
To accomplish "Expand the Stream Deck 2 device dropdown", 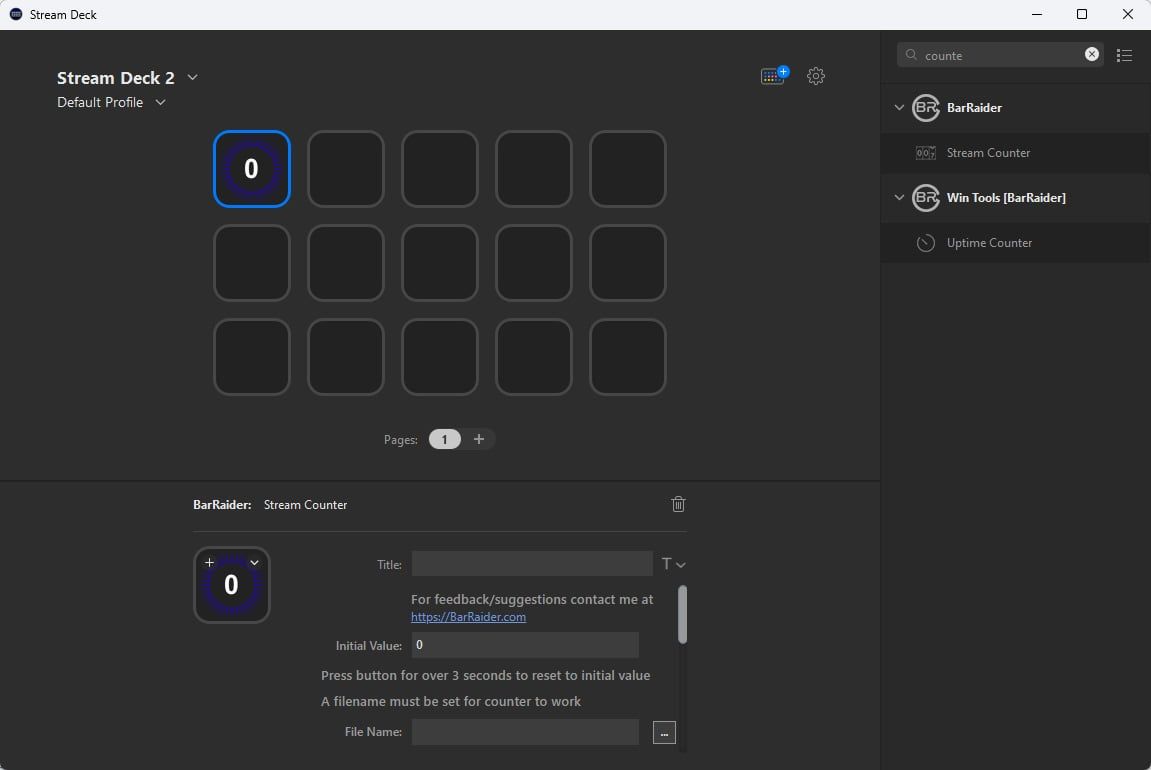I will click(193, 78).
